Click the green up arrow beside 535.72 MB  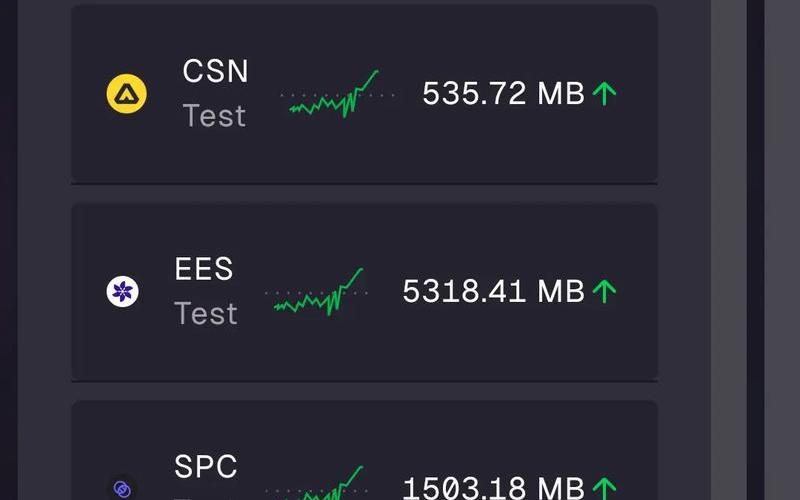pyautogui.click(x=605, y=93)
